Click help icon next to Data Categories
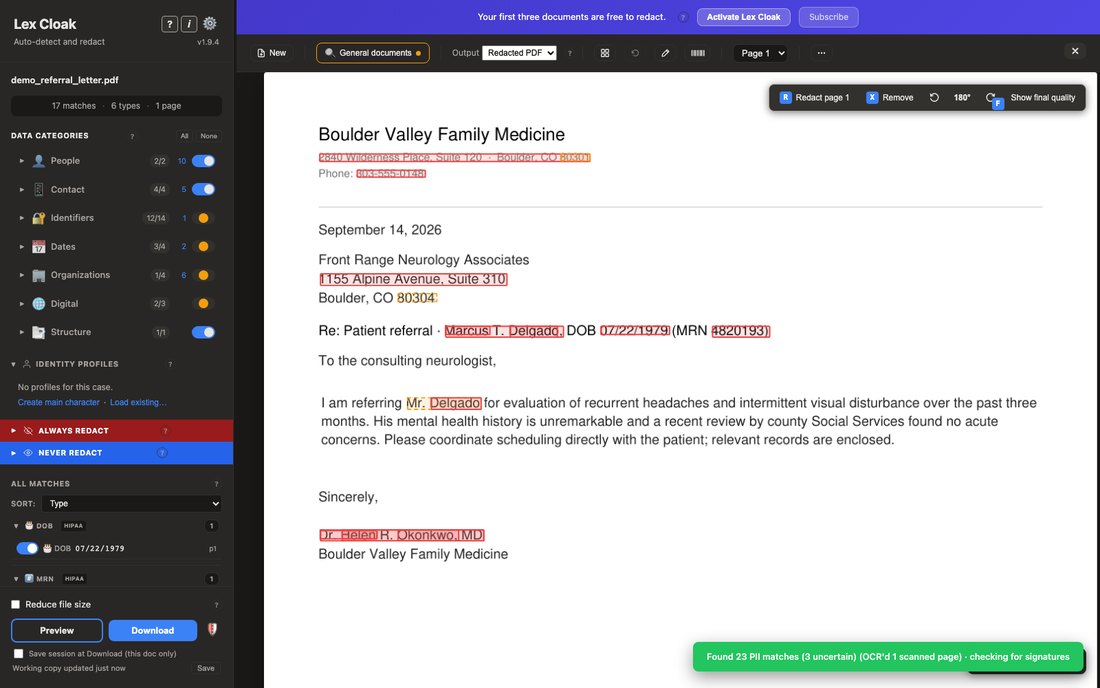Image resolution: width=1100 pixels, height=688 pixels. [x=132, y=136]
